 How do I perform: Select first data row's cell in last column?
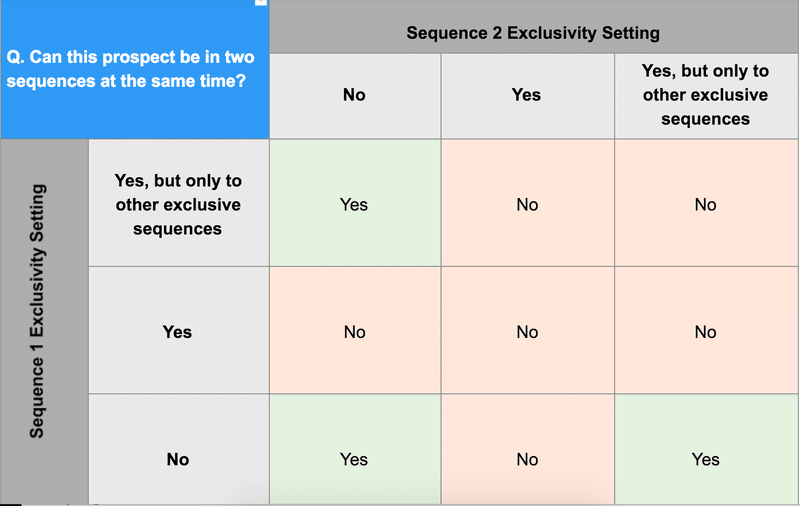point(706,203)
